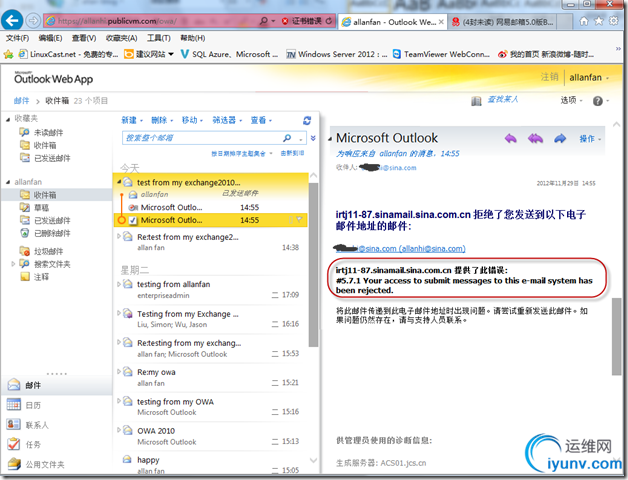The height and width of the screenshot is (480, 628).
Task: Expand search options double chevron
Action: [x=313, y=138]
